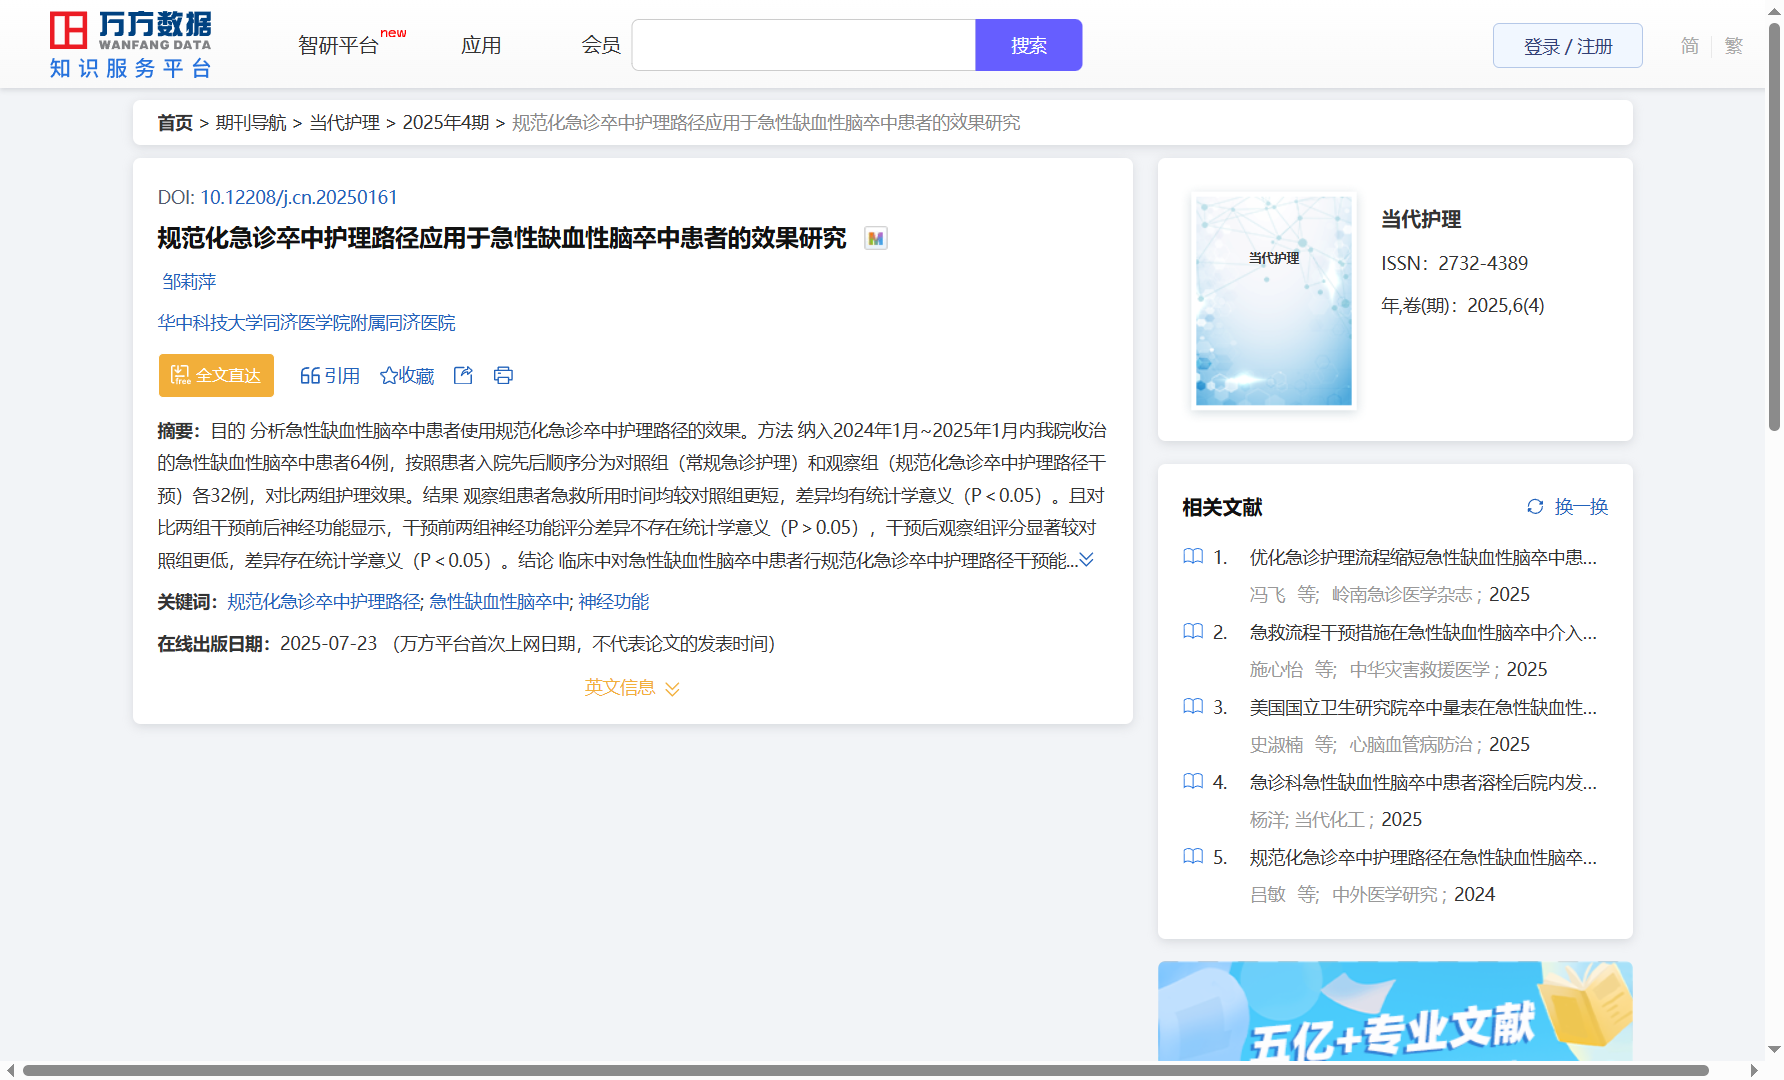This screenshot has width=1784, height=1080.
Task: Open 全文直达 full text button
Action: tap(216, 375)
